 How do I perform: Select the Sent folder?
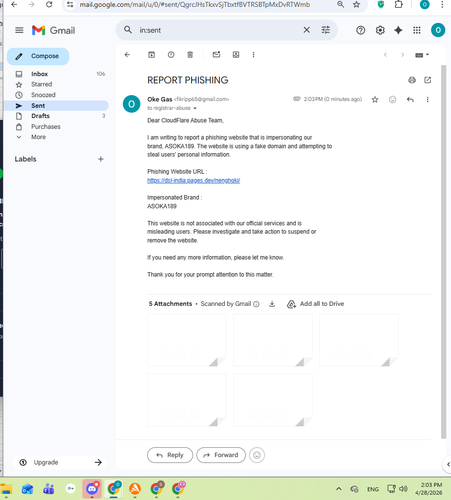coord(57,105)
